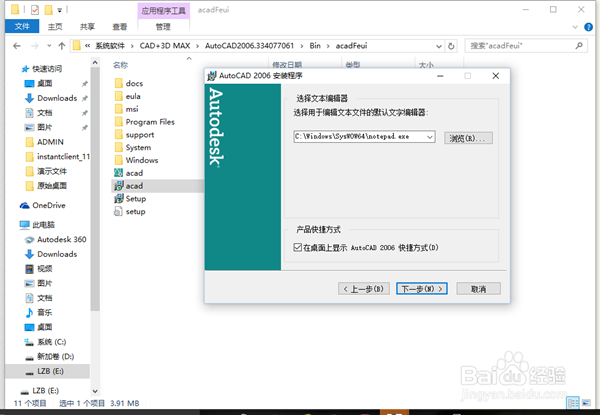Click the 系统软件 breadcrumb segment
Image resolution: width=600 pixels, height=415 pixels.
coord(110,46)
